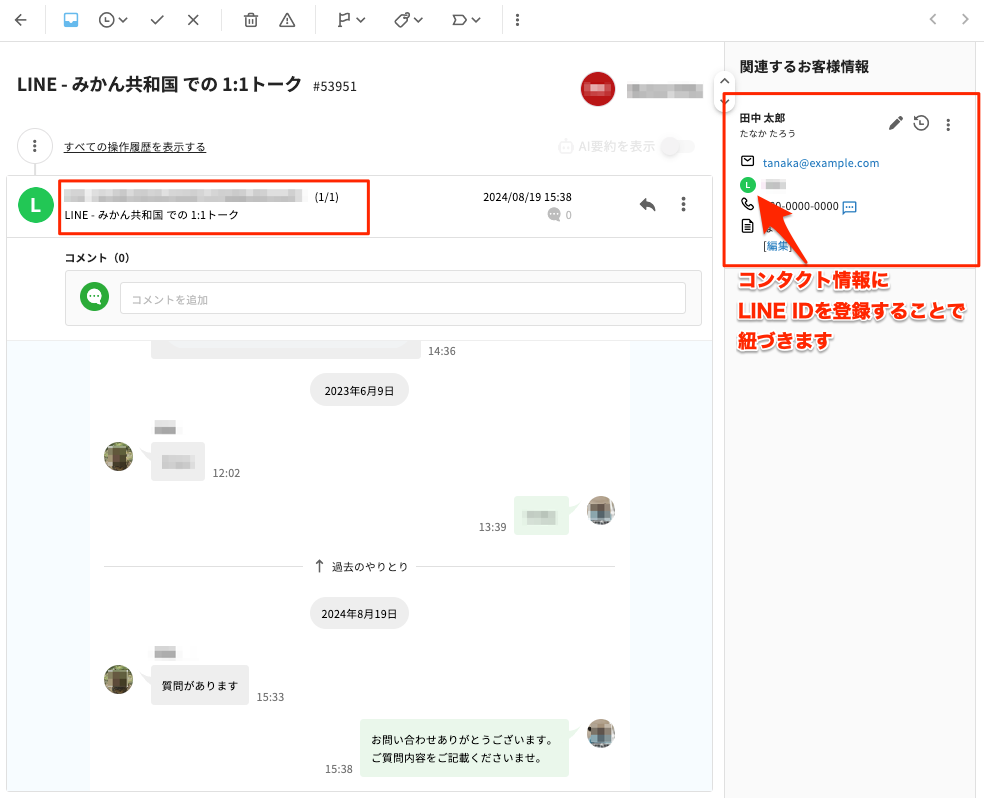Click the 田中 太郎 contact name

762,118
